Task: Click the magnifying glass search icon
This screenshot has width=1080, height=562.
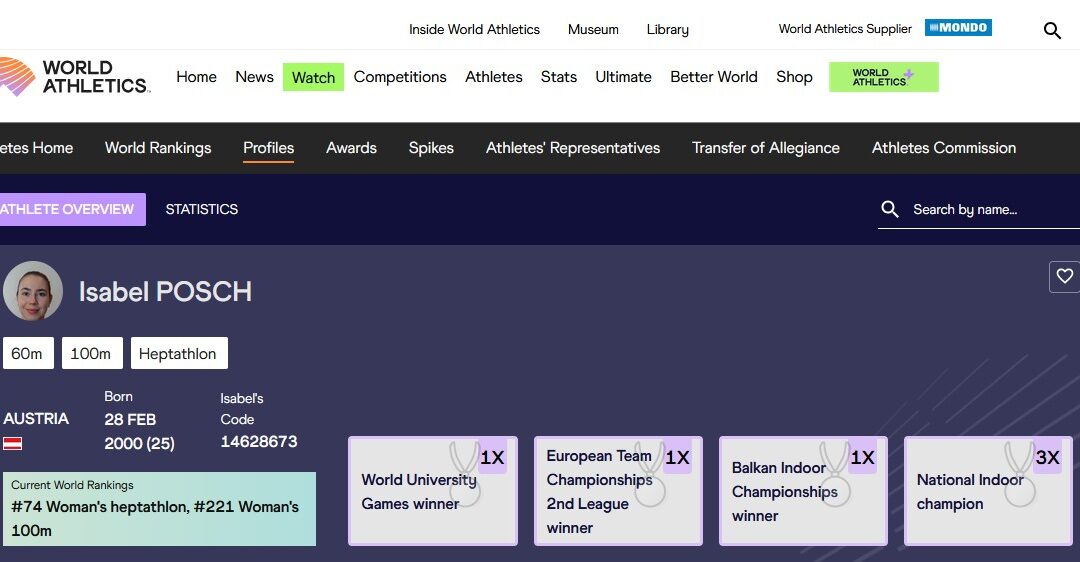Action: coord(1052,30)
